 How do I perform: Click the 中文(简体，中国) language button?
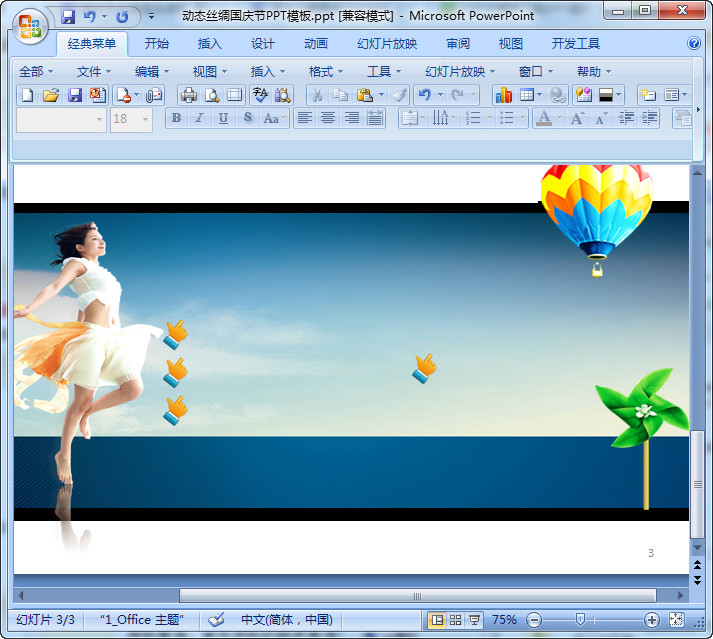pyautogui.click(x=286, y=620)
